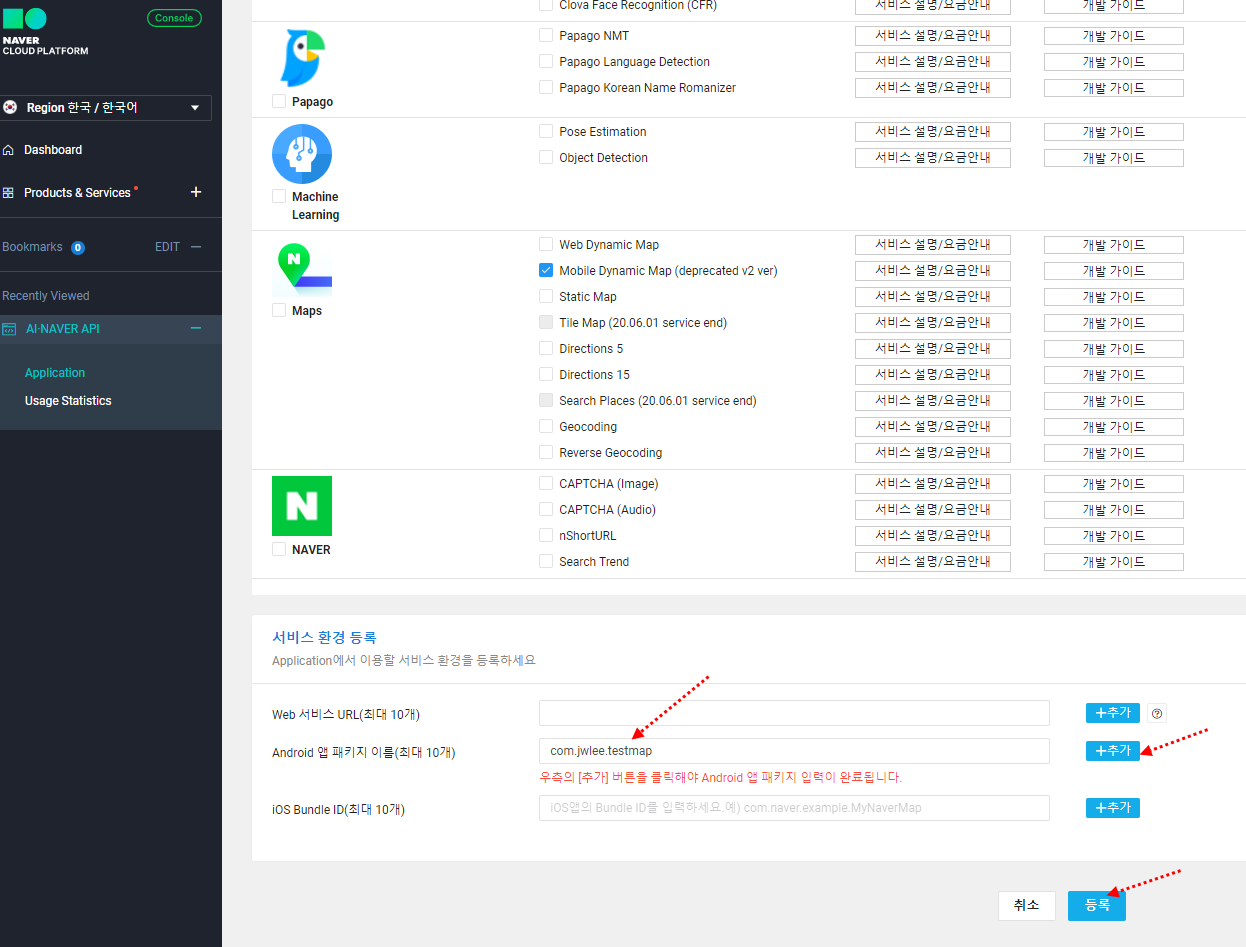Viewport: 1246px width, 947px height.
Task: Click the Machine Learning head icon
Action: (x=302, y=154)
